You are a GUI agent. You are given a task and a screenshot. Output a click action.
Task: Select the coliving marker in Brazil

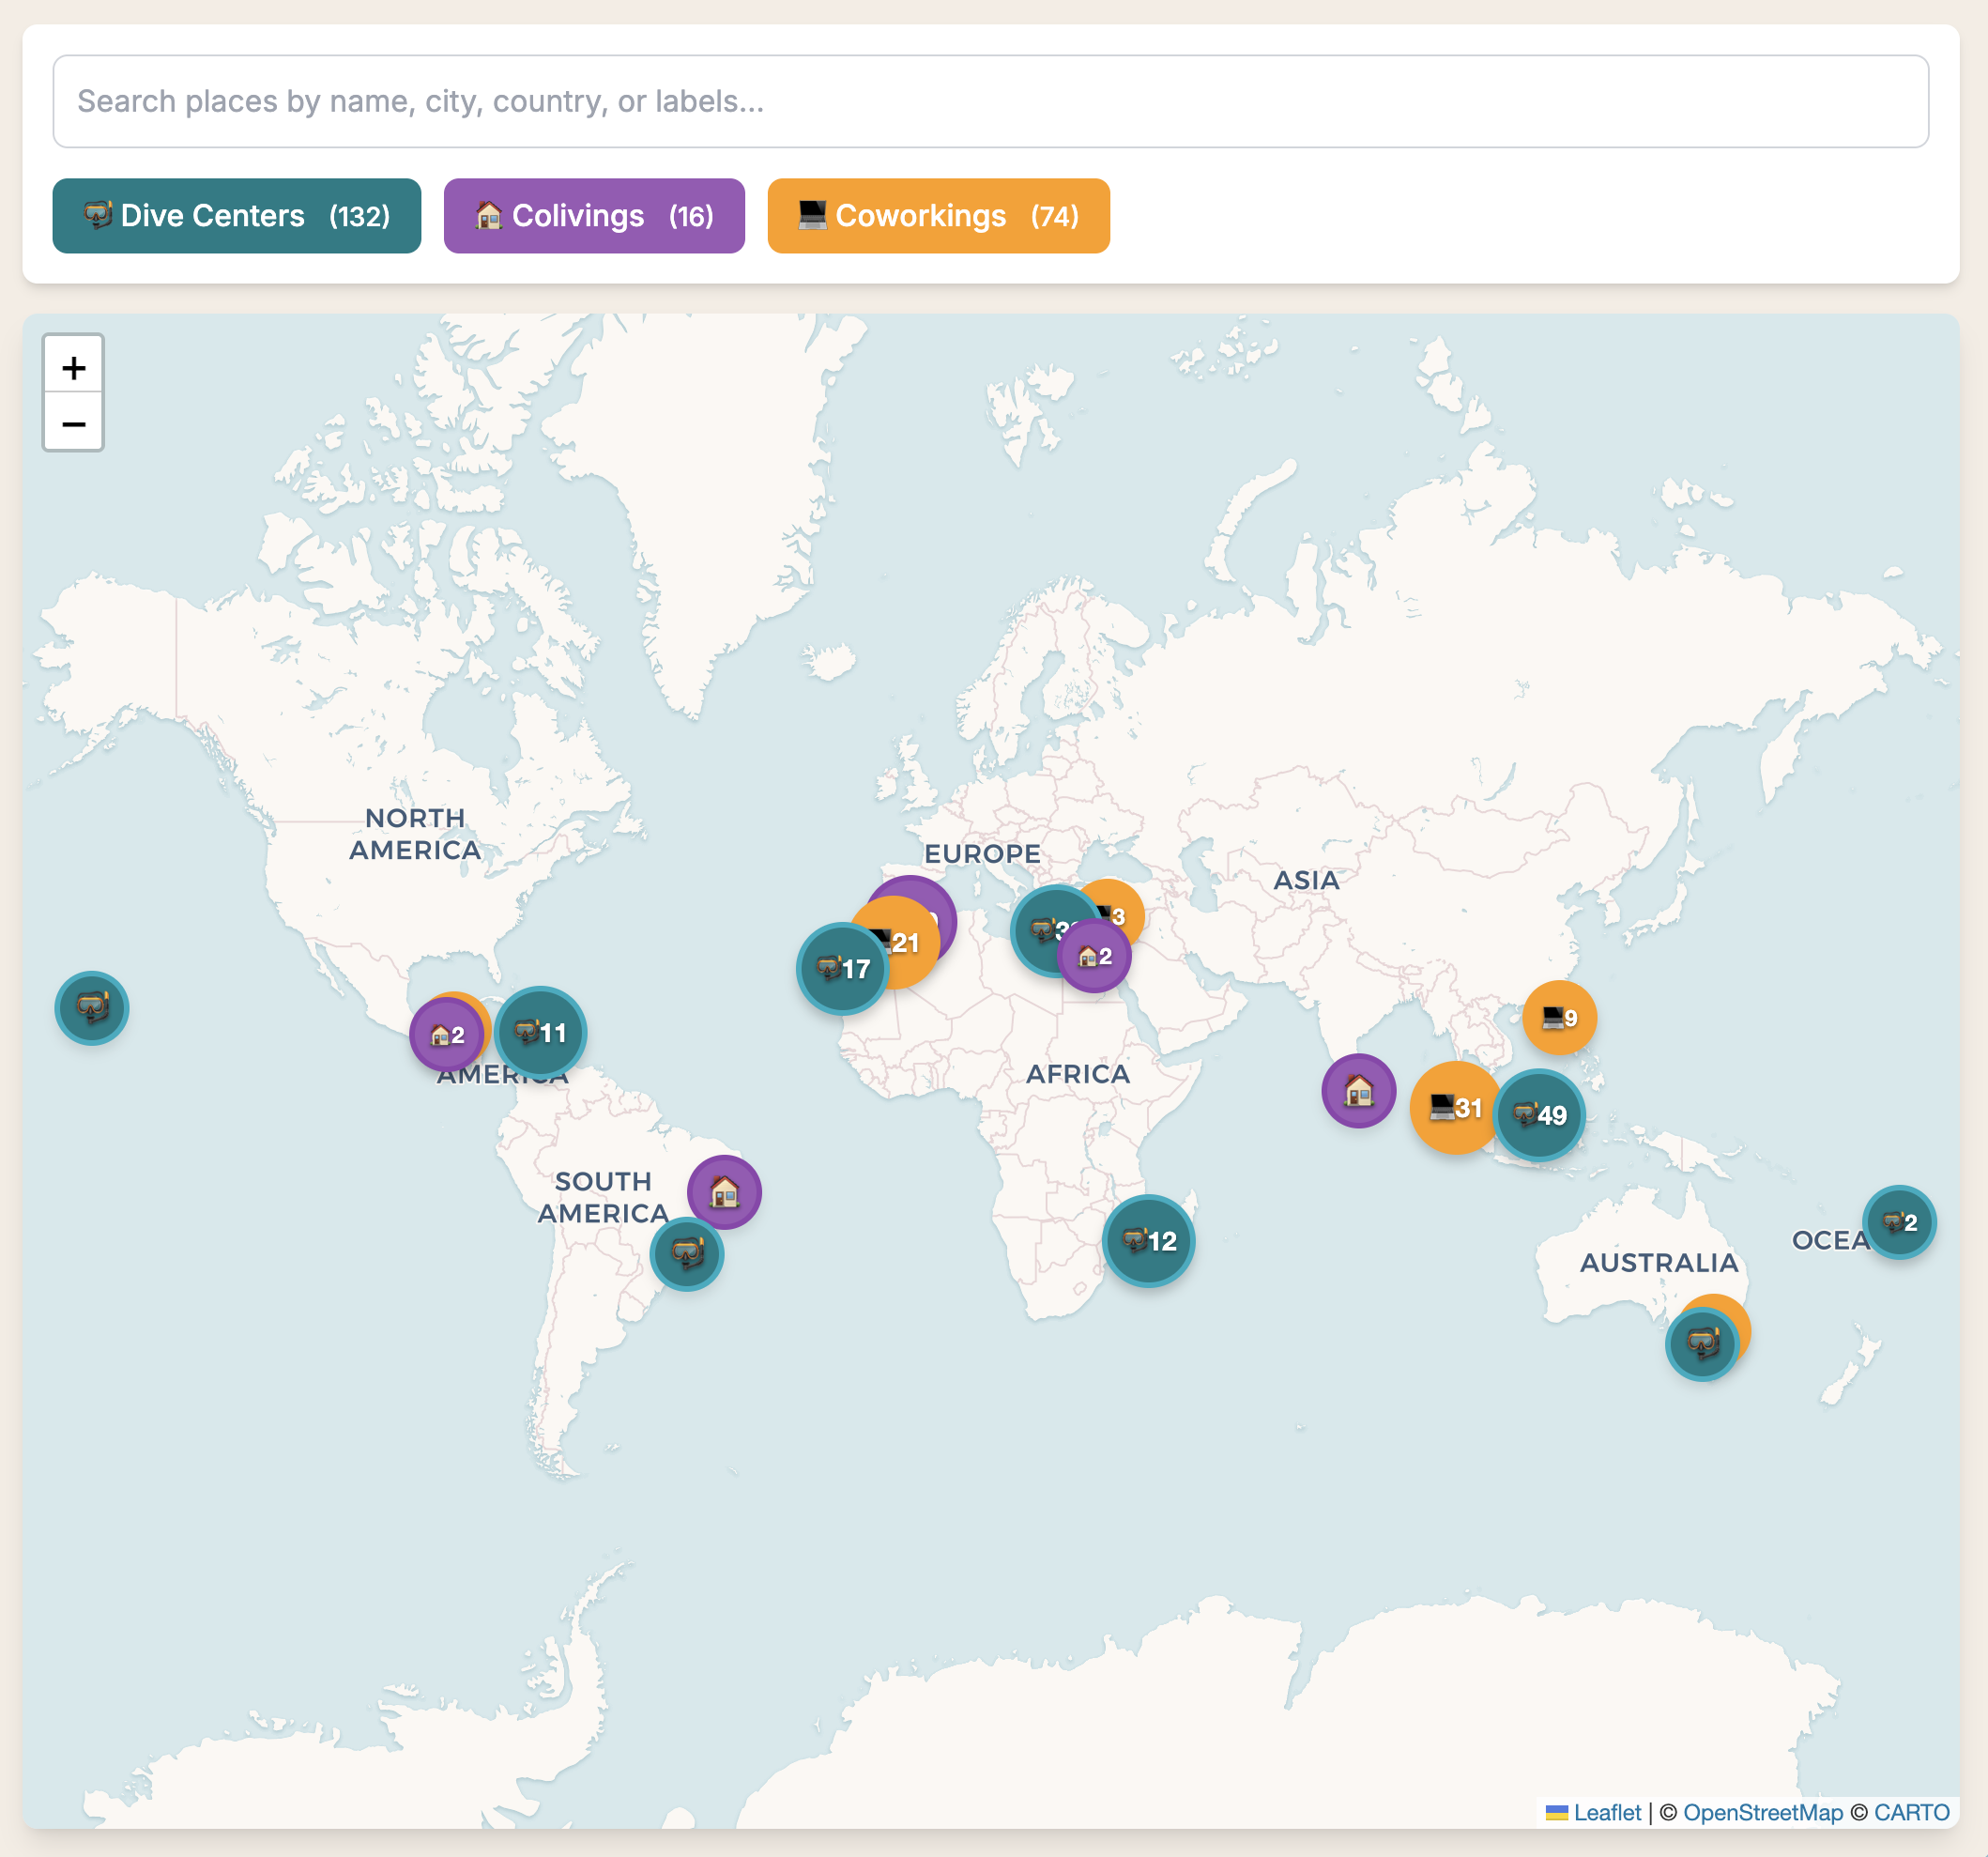(723, 1192)
